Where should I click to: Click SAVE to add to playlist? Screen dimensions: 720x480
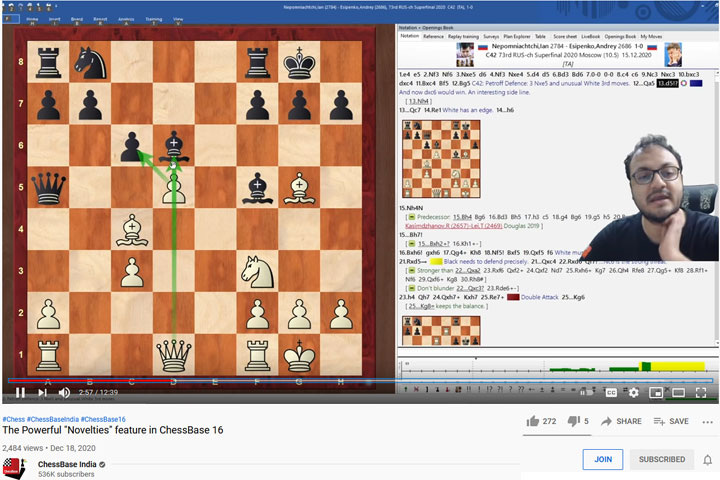click(x=671, y=421)
